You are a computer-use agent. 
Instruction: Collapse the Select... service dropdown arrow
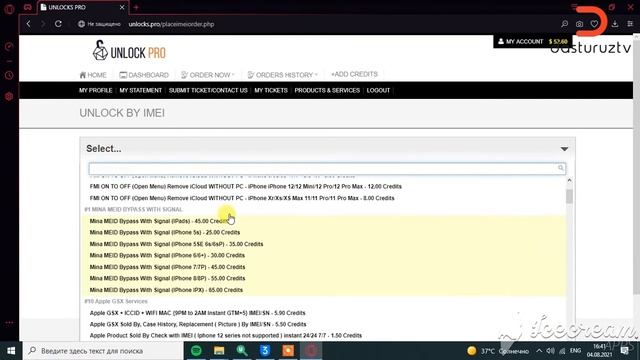coord(564,149)
